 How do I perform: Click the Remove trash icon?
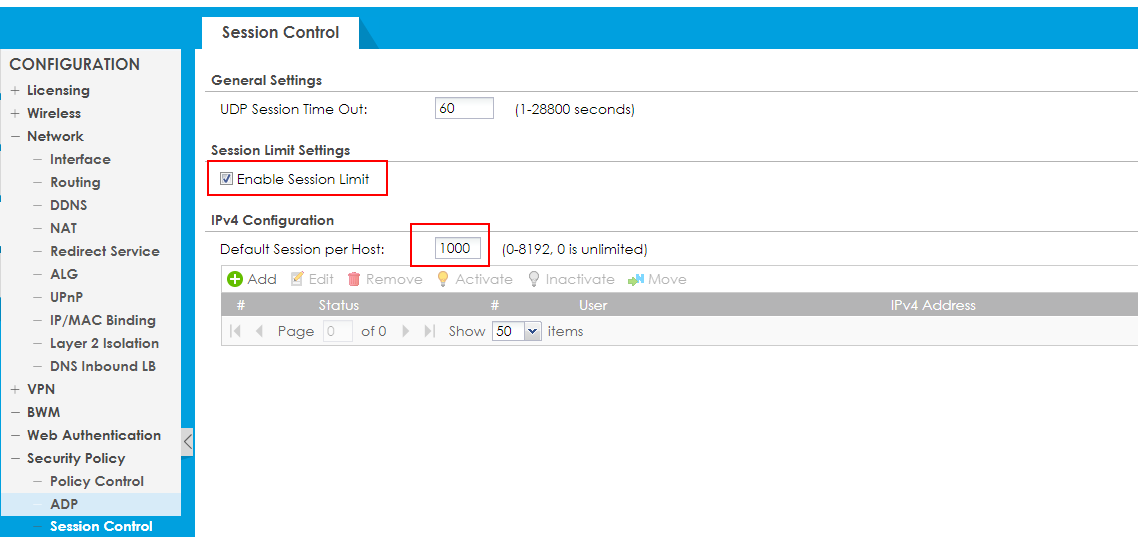[x=354, y=280]
